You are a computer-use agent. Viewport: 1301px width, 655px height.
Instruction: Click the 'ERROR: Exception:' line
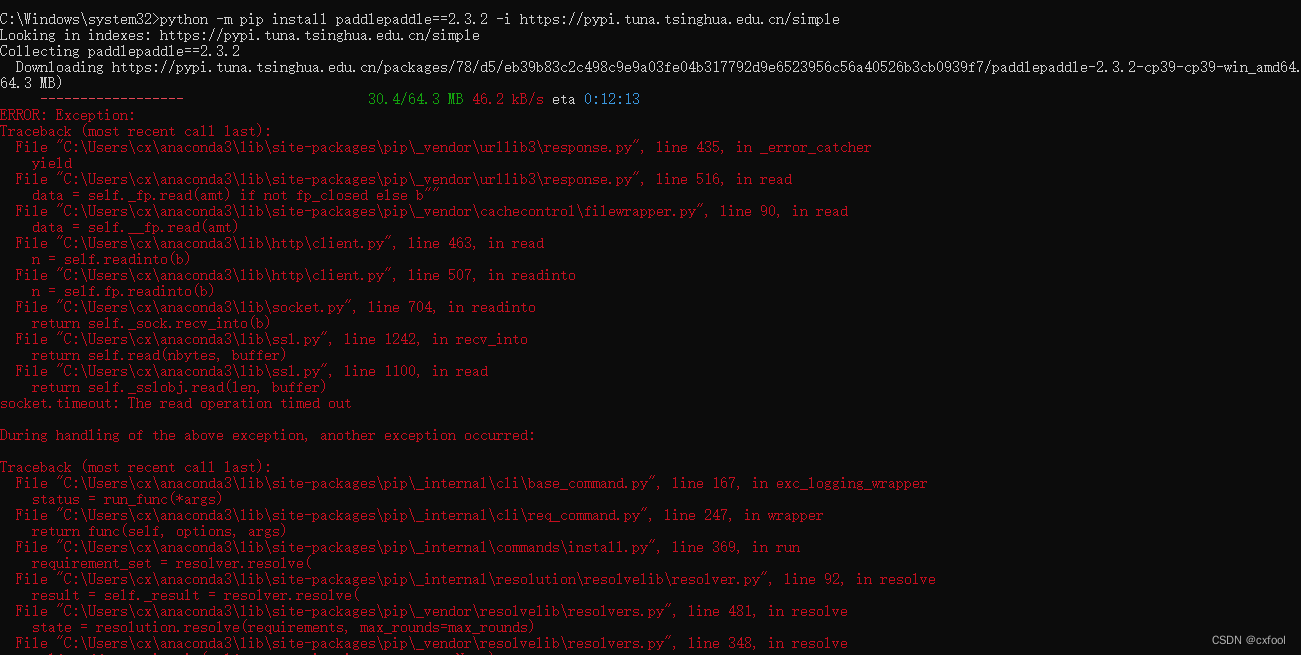(x=67, y=115)
